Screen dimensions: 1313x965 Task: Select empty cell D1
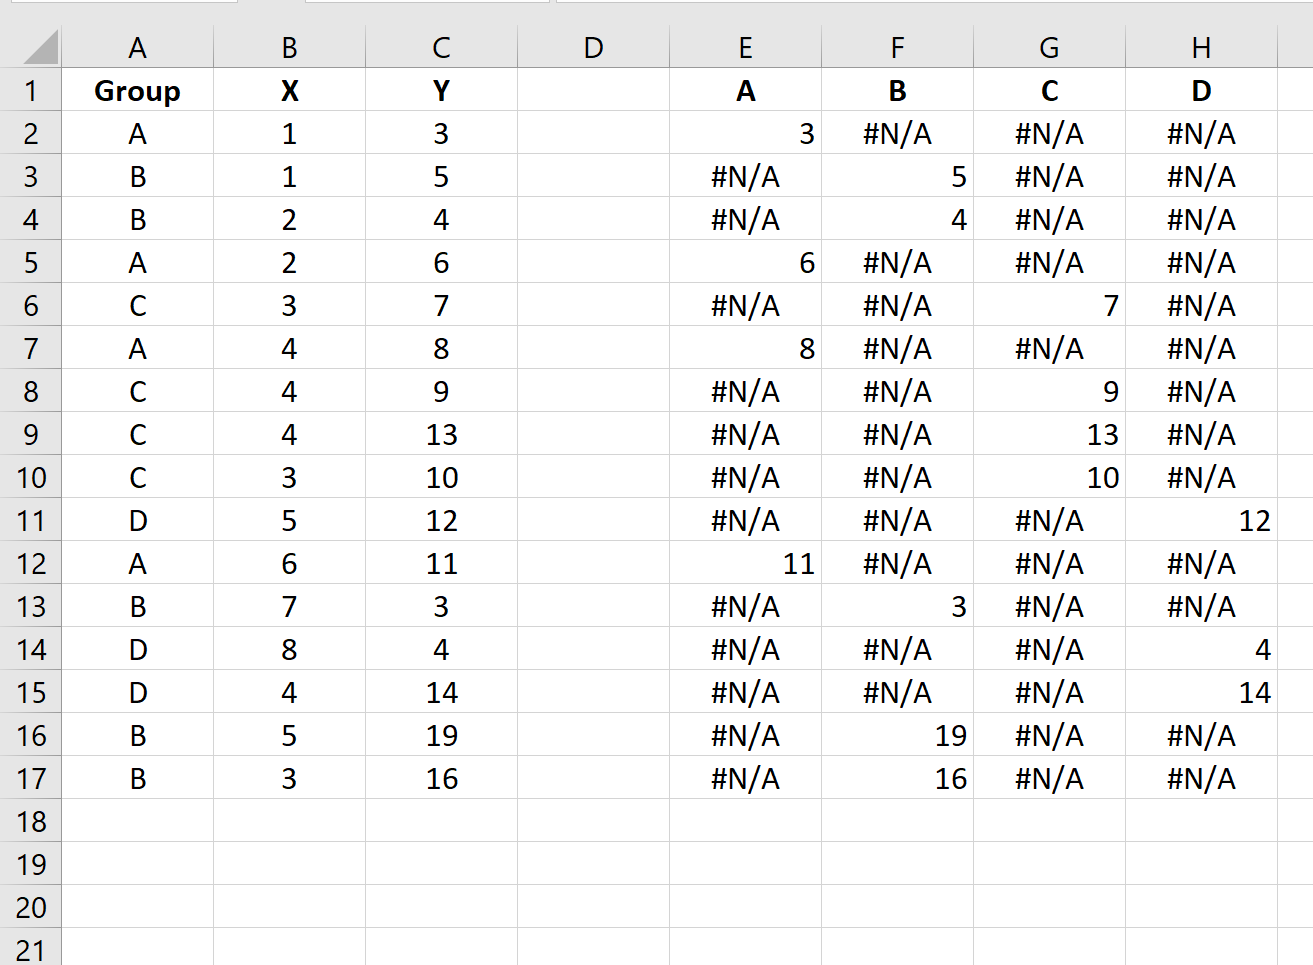click(594, 90)
